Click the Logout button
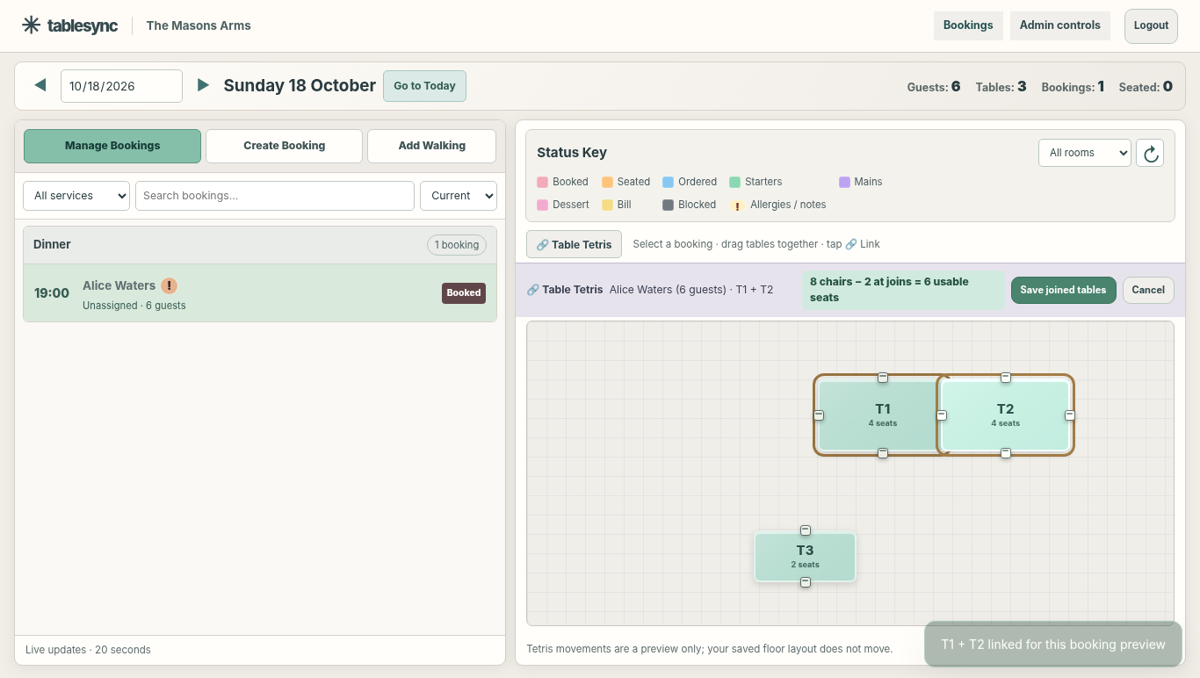Image resolution: width=1200 pixels, height=678 pixels. [x=1151, y=26]
